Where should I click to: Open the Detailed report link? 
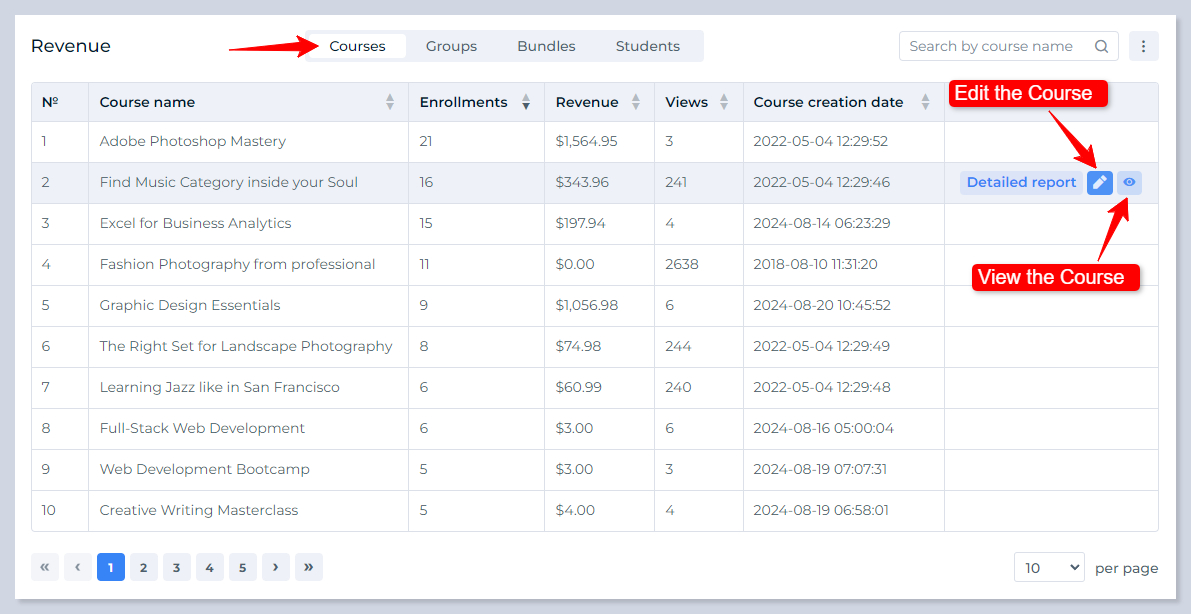(x=1021, y=183)
